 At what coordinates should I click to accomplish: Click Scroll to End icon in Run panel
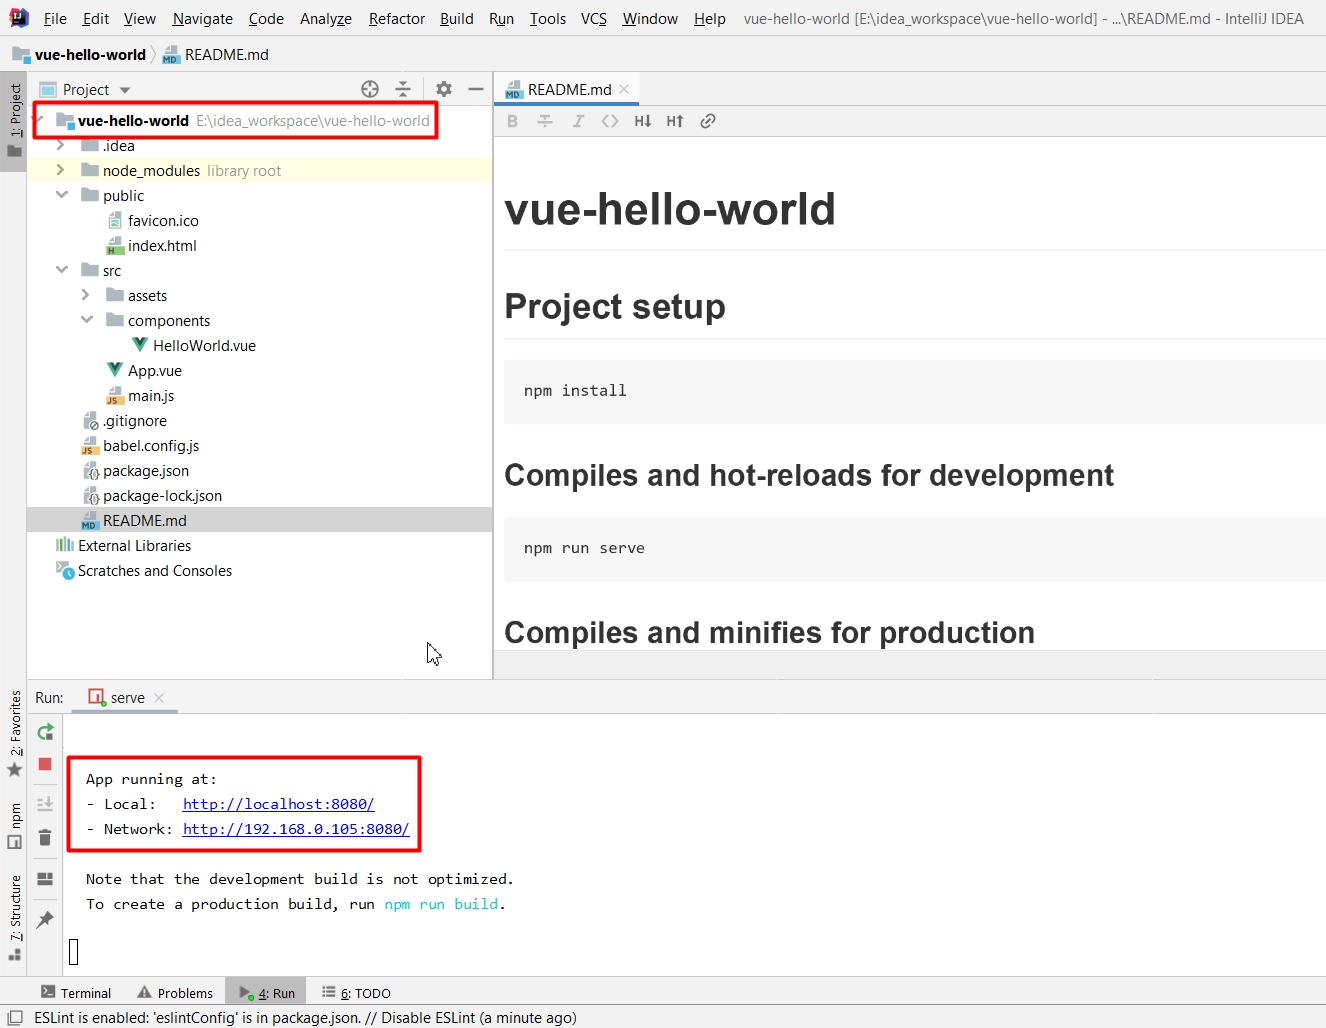[x=45, y=804]
